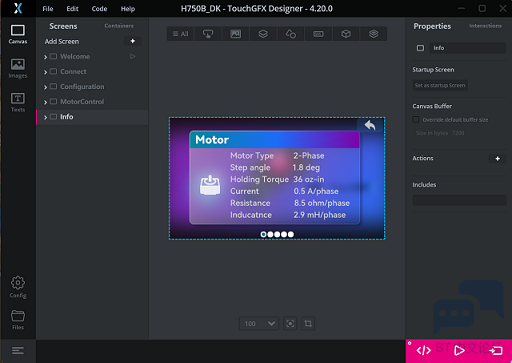Open the Texts view in sidebar
Viewport: 512px width, 363px height.
18,102
